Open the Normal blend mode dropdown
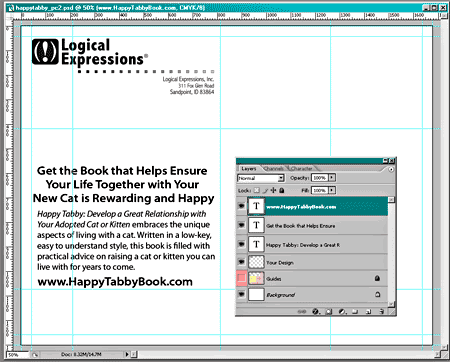 [x=261, y=178]
